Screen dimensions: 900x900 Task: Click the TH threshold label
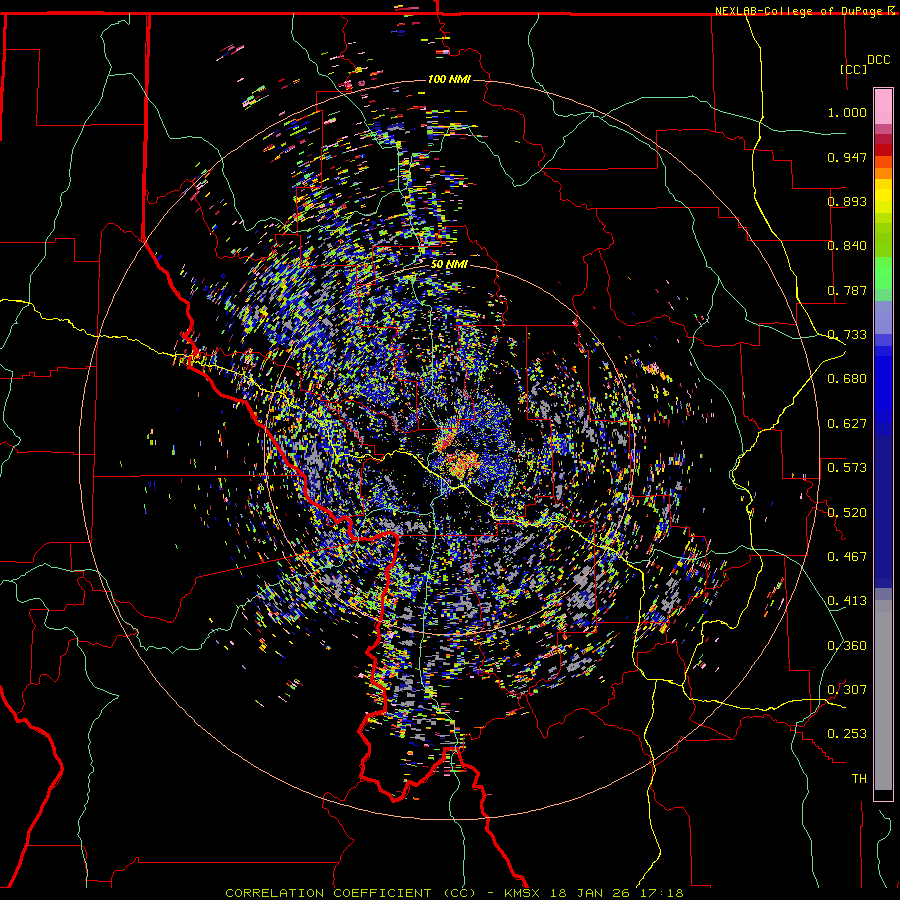pyautogui.click(x=859, y=779)
